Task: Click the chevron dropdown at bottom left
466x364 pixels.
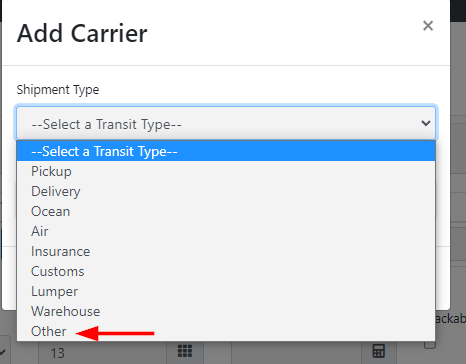Action: tap(4, 352)
